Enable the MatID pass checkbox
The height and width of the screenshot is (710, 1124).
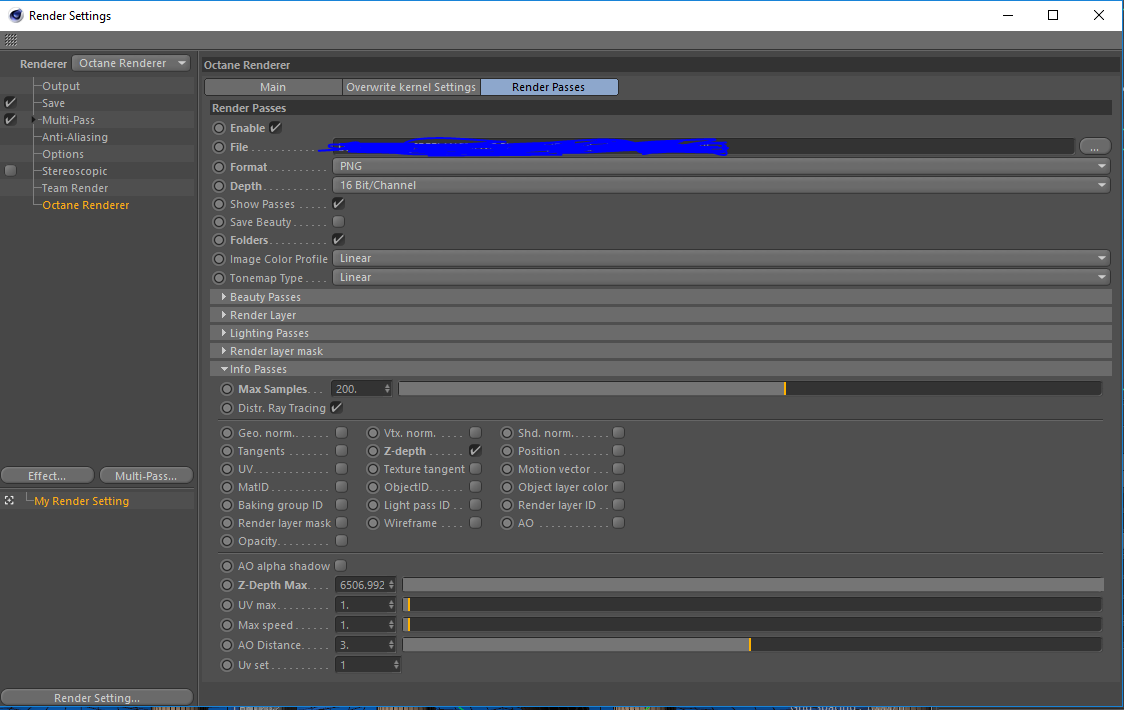pyautogui.click(x=341, y=487)
